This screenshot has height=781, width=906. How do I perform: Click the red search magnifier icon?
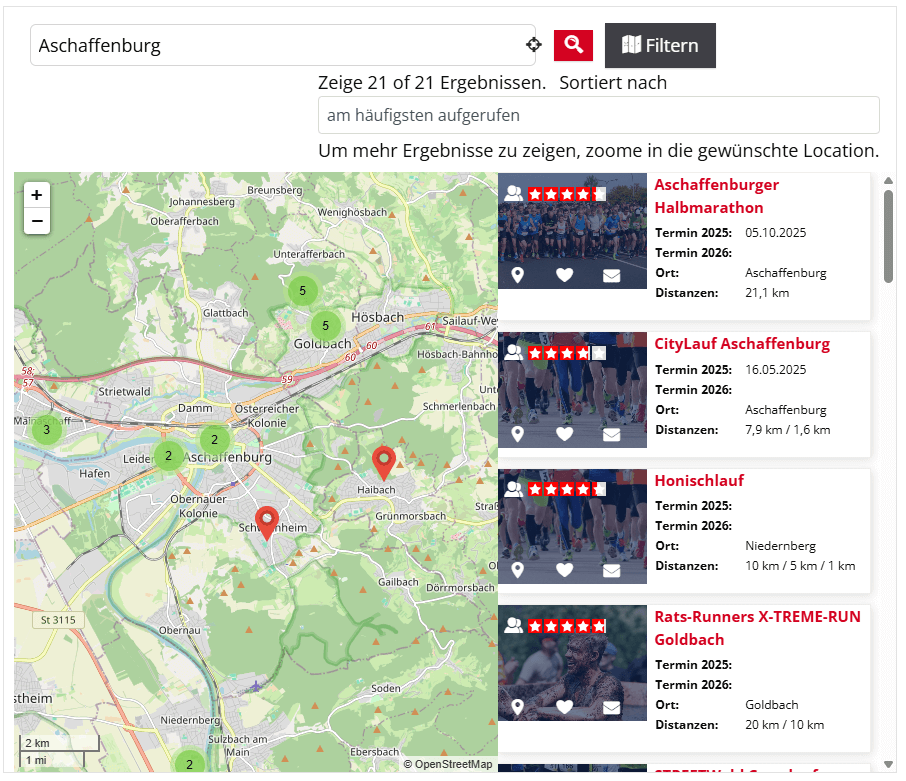573,45
